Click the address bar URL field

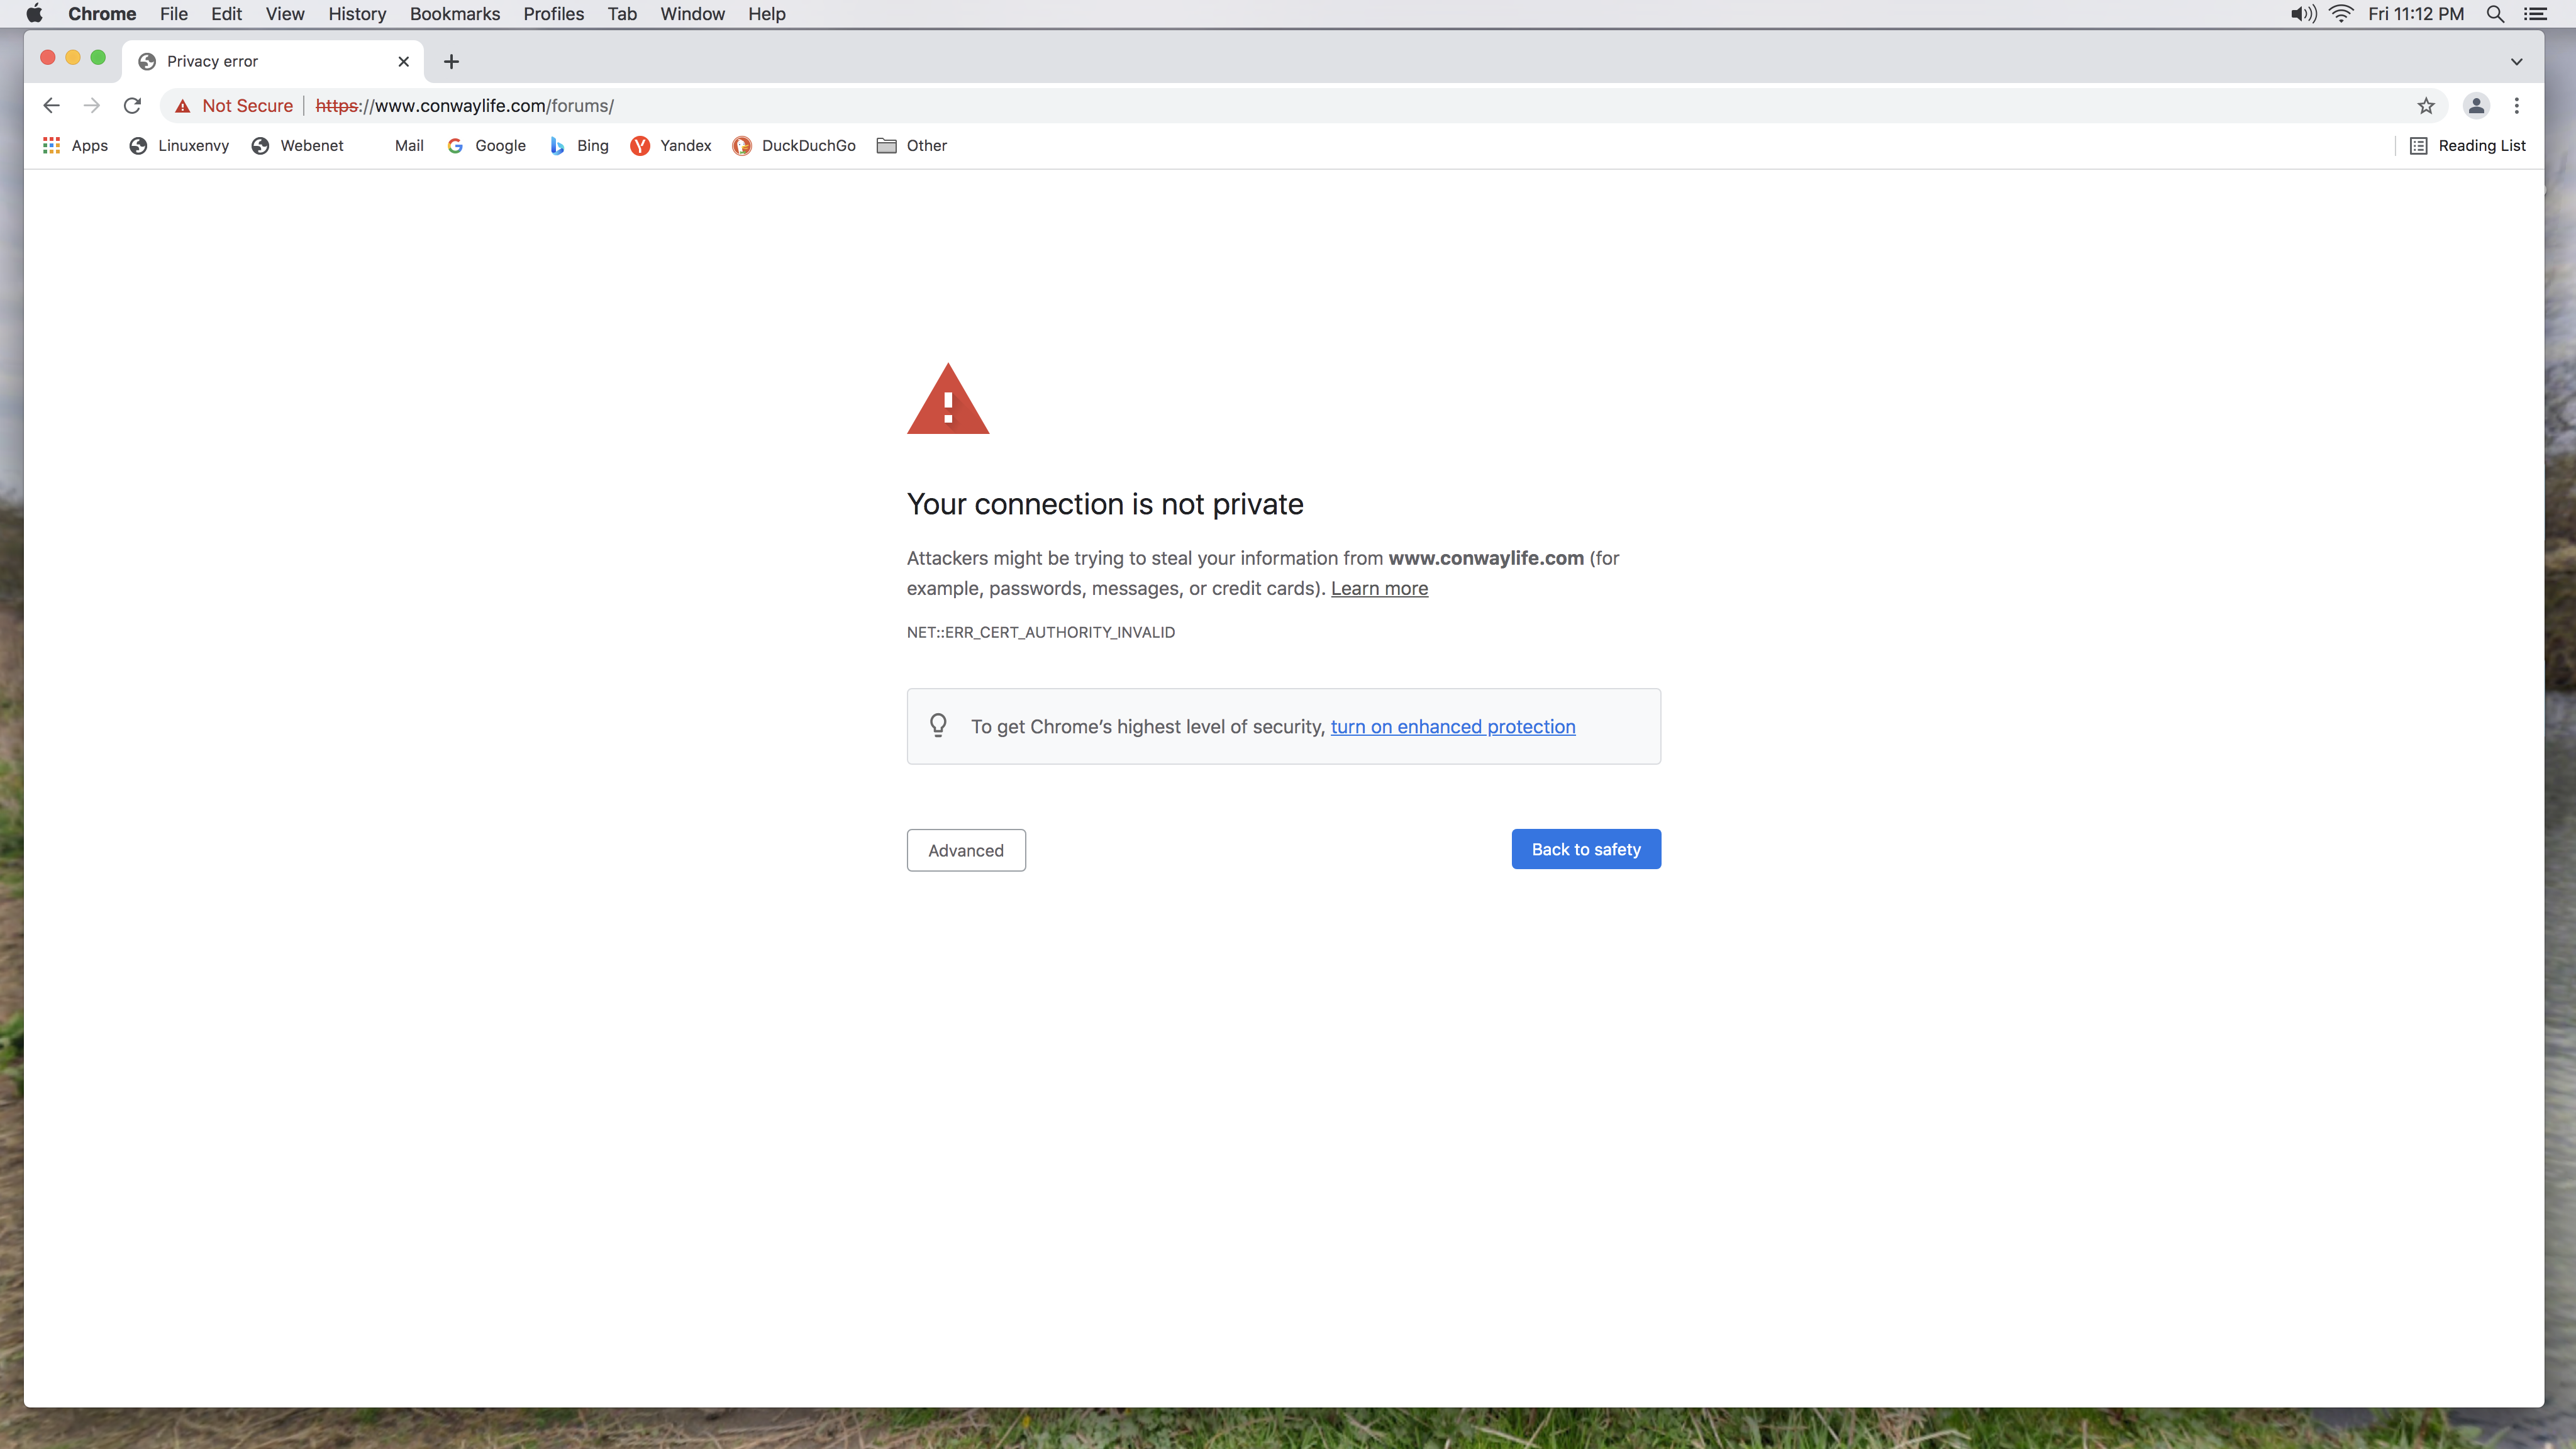point(1360,106)
